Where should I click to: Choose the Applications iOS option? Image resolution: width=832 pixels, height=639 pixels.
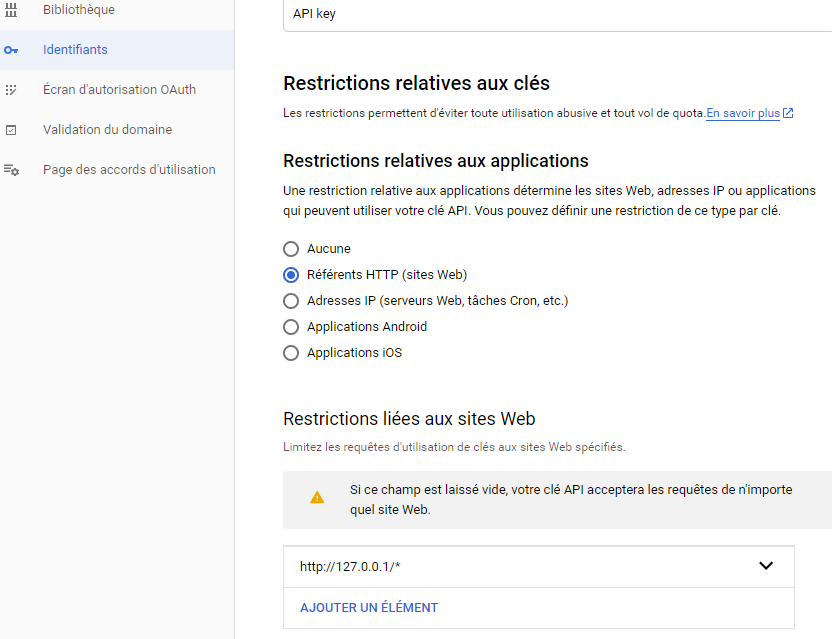pyautogui.click(x=291, y=353)
